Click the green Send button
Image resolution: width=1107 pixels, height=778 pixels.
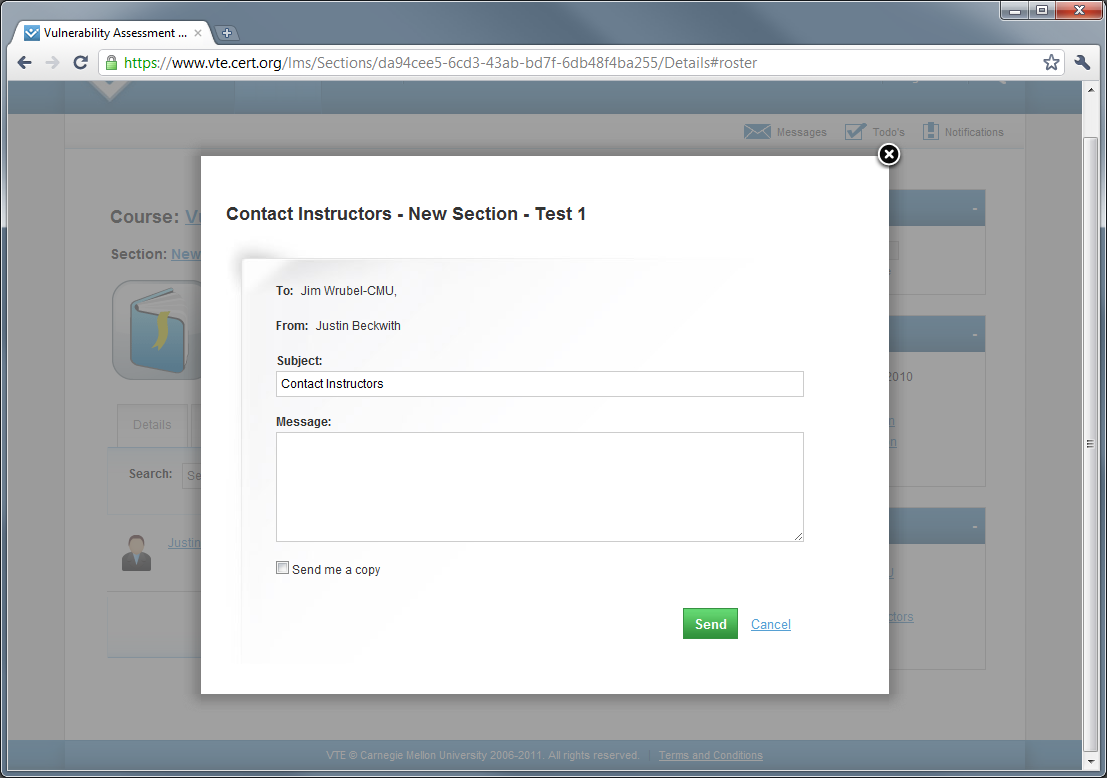coord(710,624)
